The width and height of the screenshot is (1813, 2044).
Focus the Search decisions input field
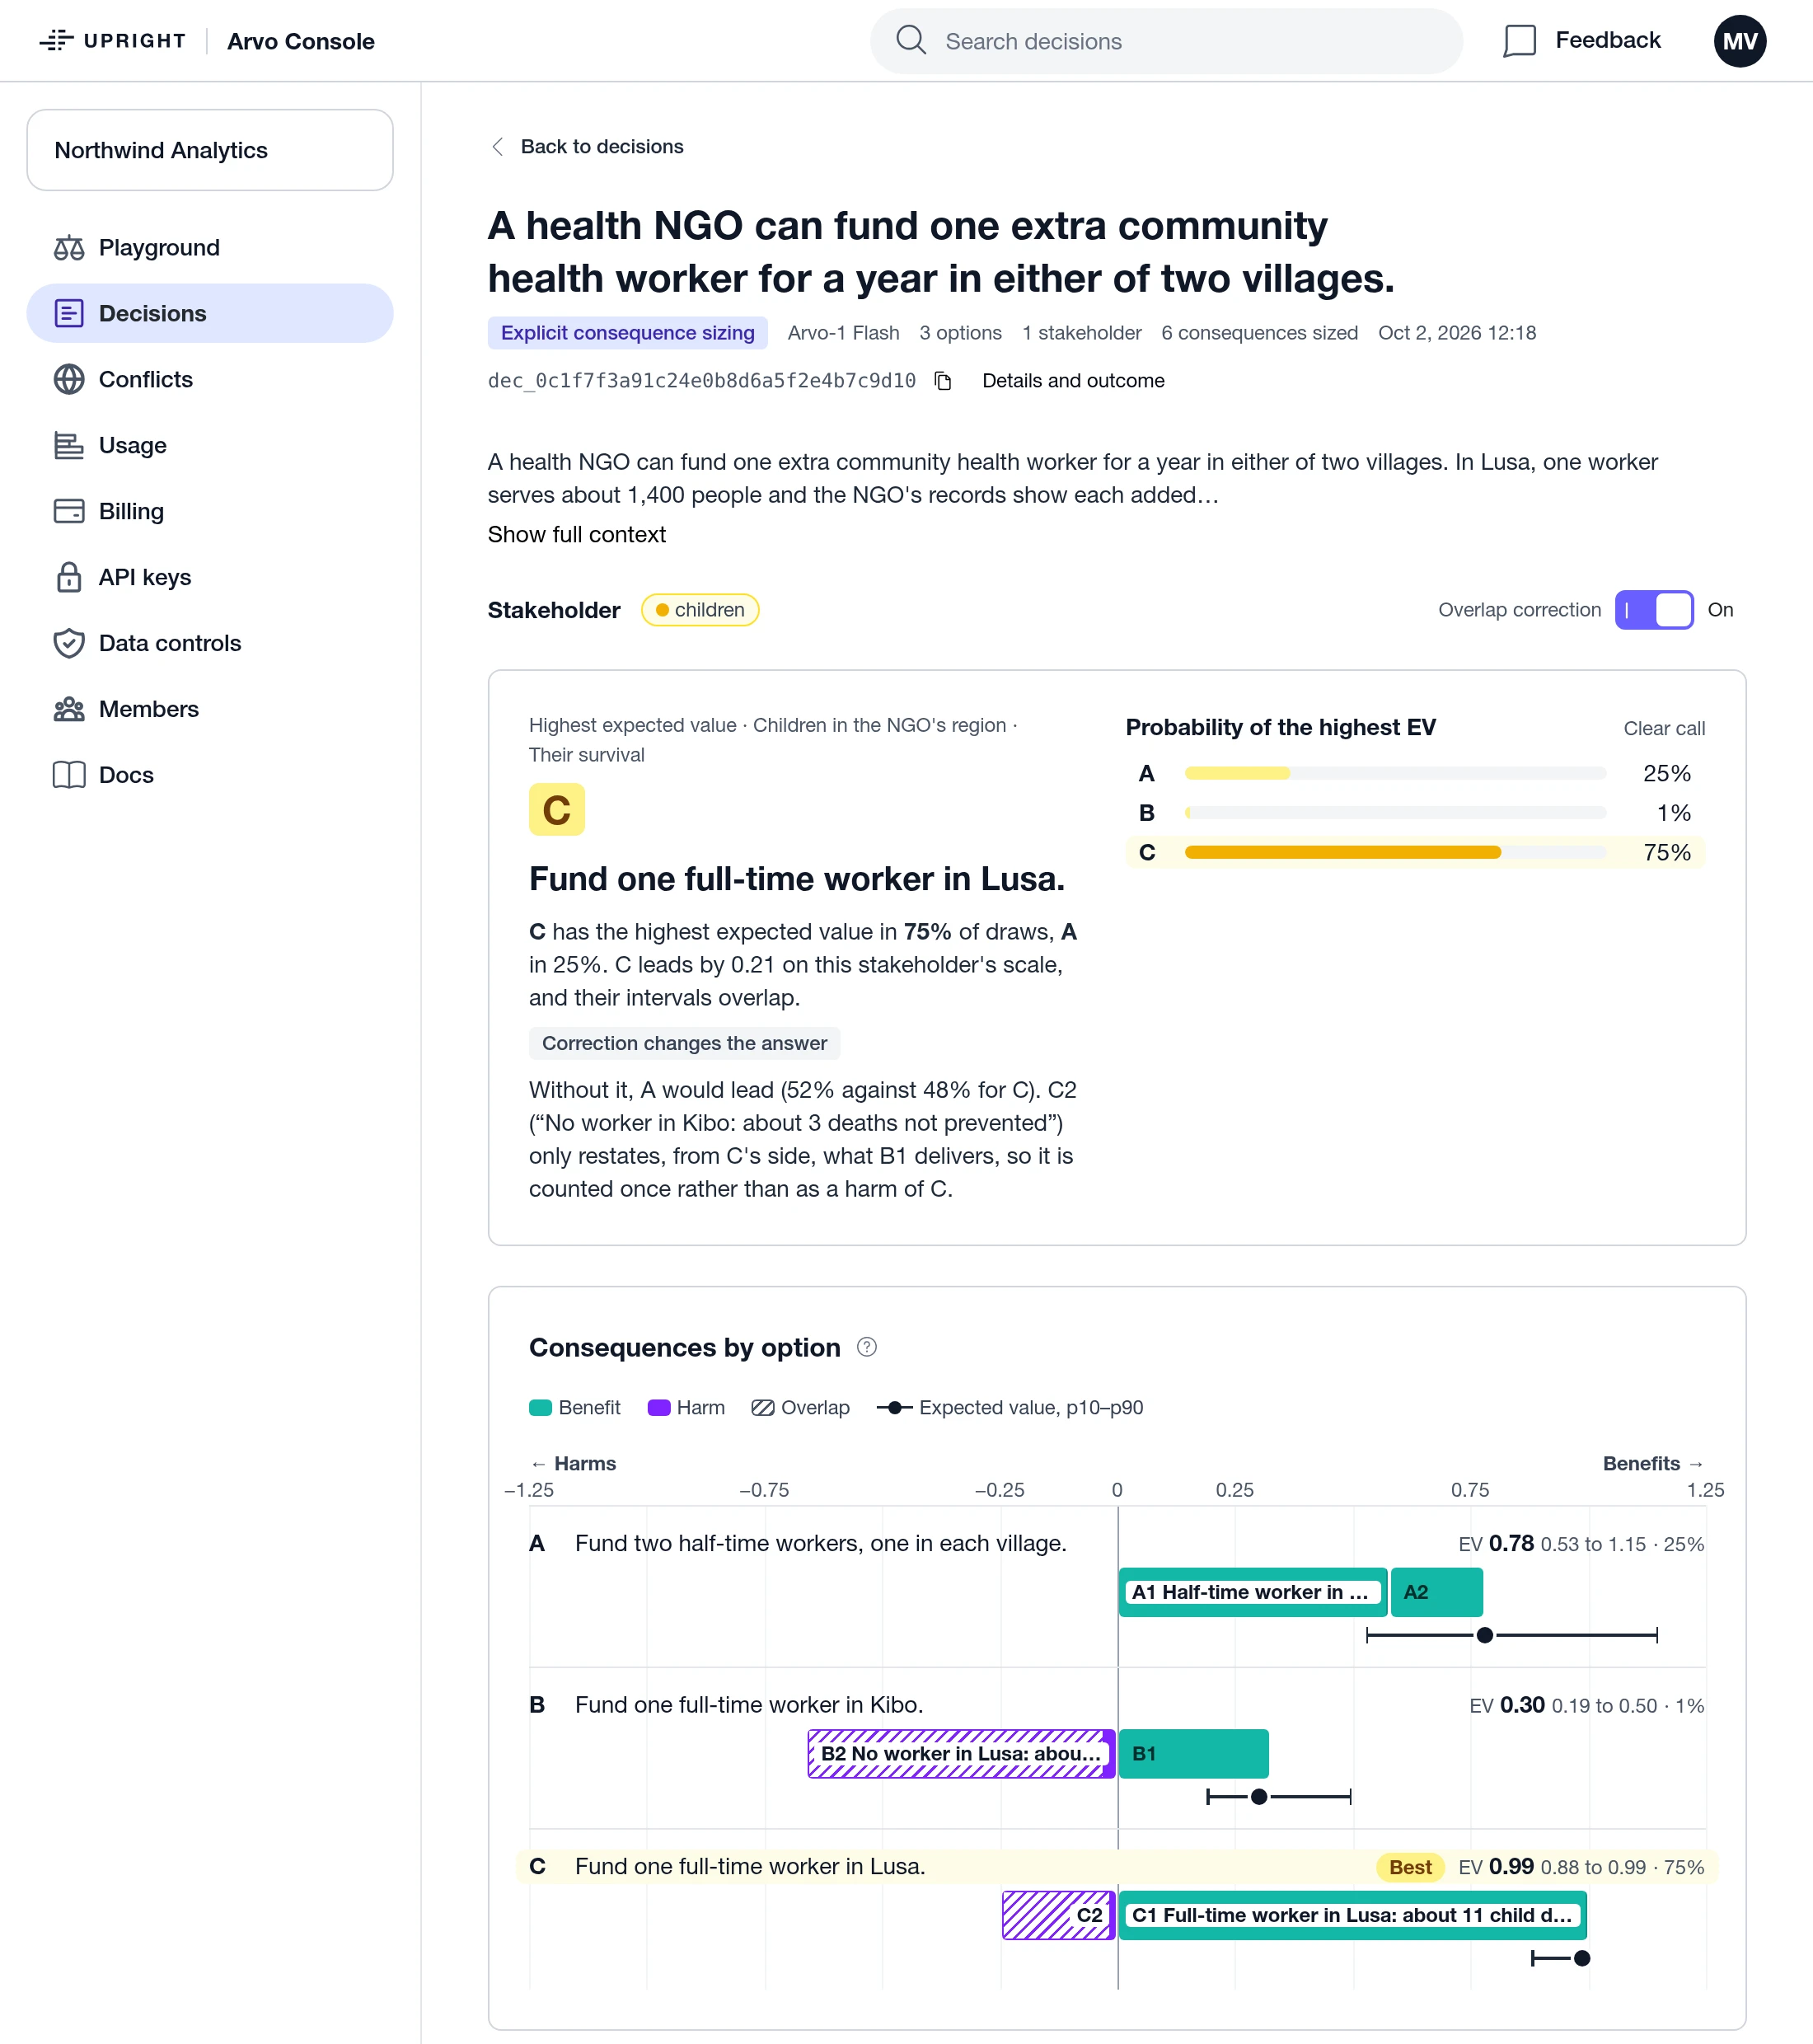pos(1166,41)
